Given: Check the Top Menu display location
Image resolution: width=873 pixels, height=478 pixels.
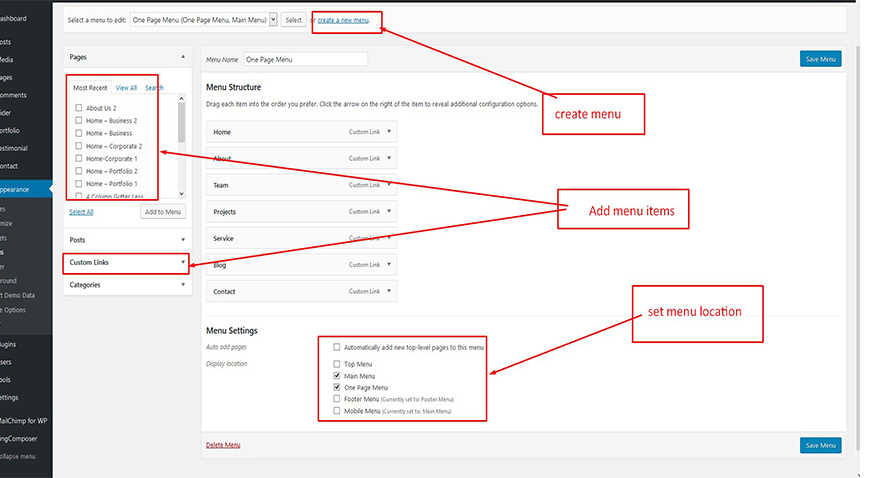Looking at the screenshot, I should (337, 364).
